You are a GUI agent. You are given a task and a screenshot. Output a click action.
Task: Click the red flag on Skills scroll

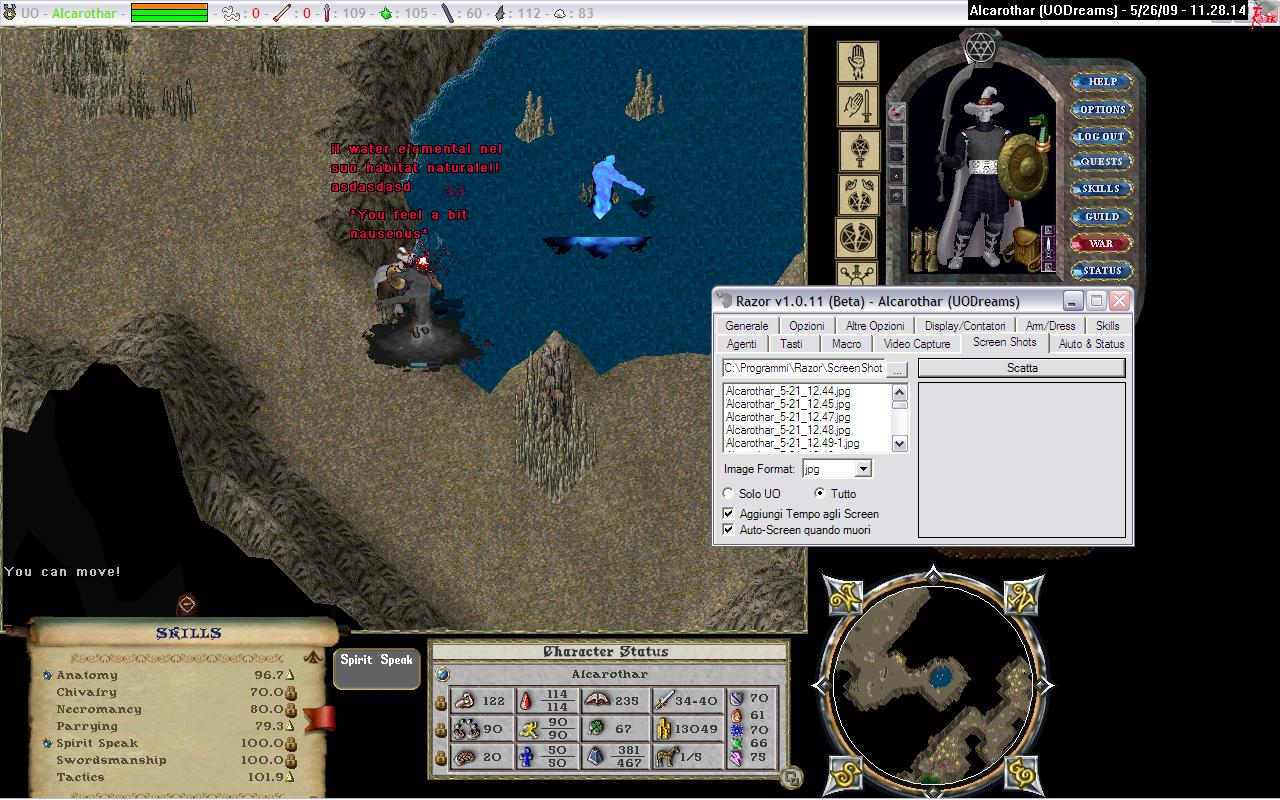(x=320, y=718)
